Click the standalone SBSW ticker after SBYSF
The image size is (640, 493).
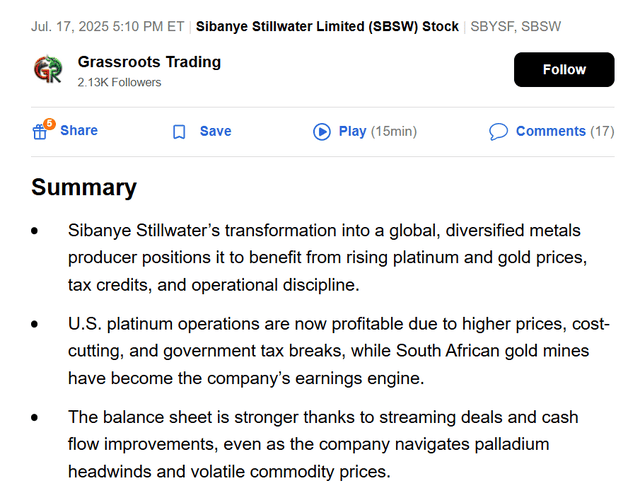(x=541, y=26)
